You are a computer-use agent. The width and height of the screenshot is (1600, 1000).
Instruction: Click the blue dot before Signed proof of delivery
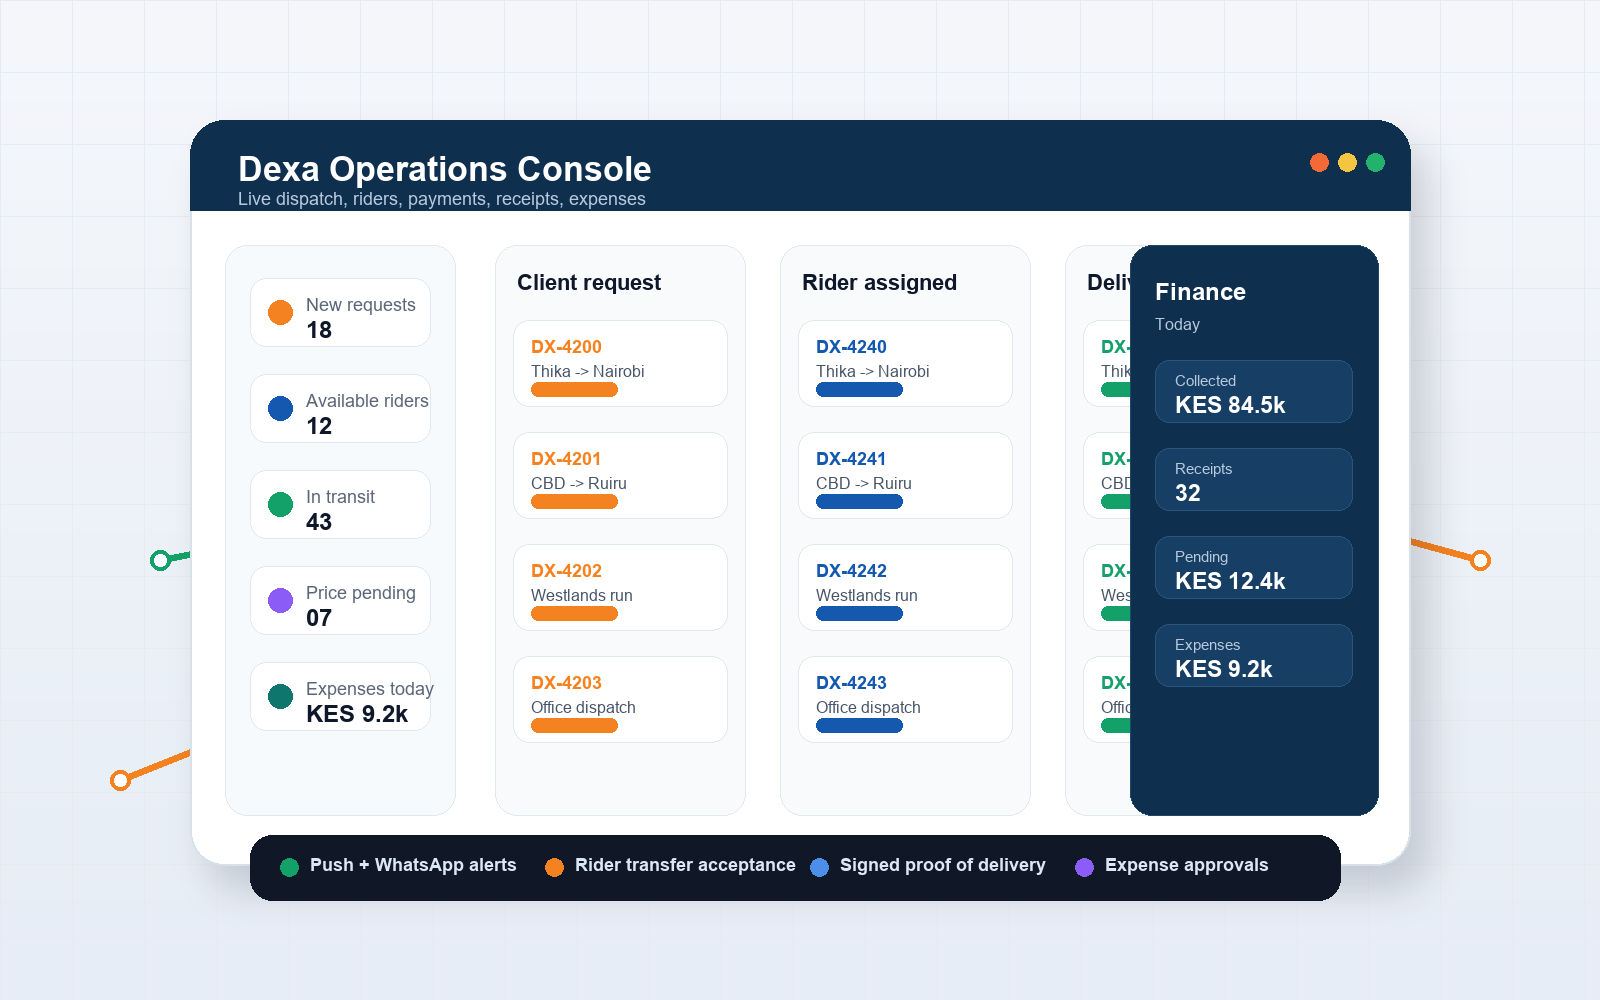coord(819,867)
